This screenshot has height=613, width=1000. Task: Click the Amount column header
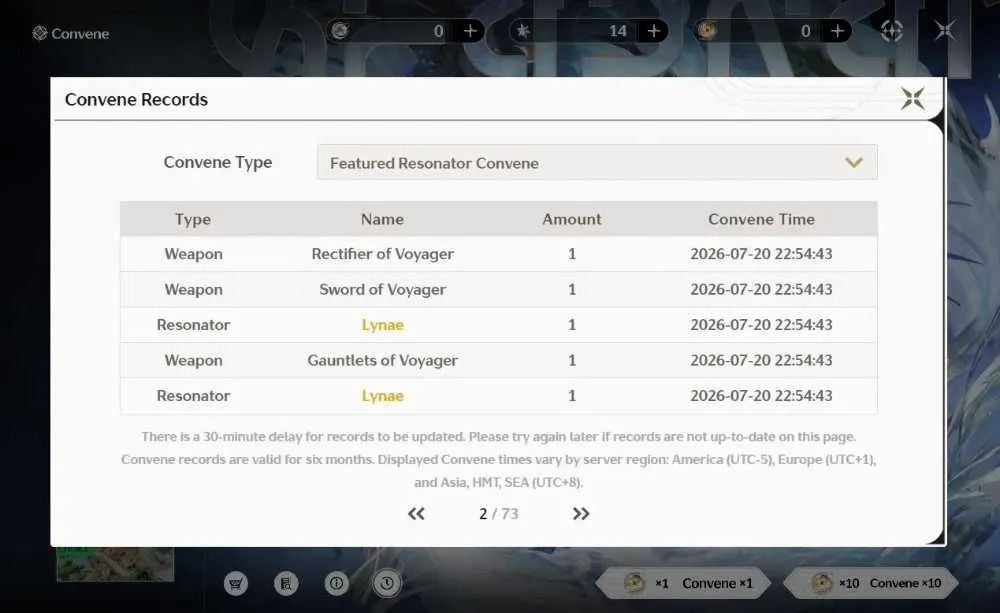pyautogui.click(x=571, y=219)
